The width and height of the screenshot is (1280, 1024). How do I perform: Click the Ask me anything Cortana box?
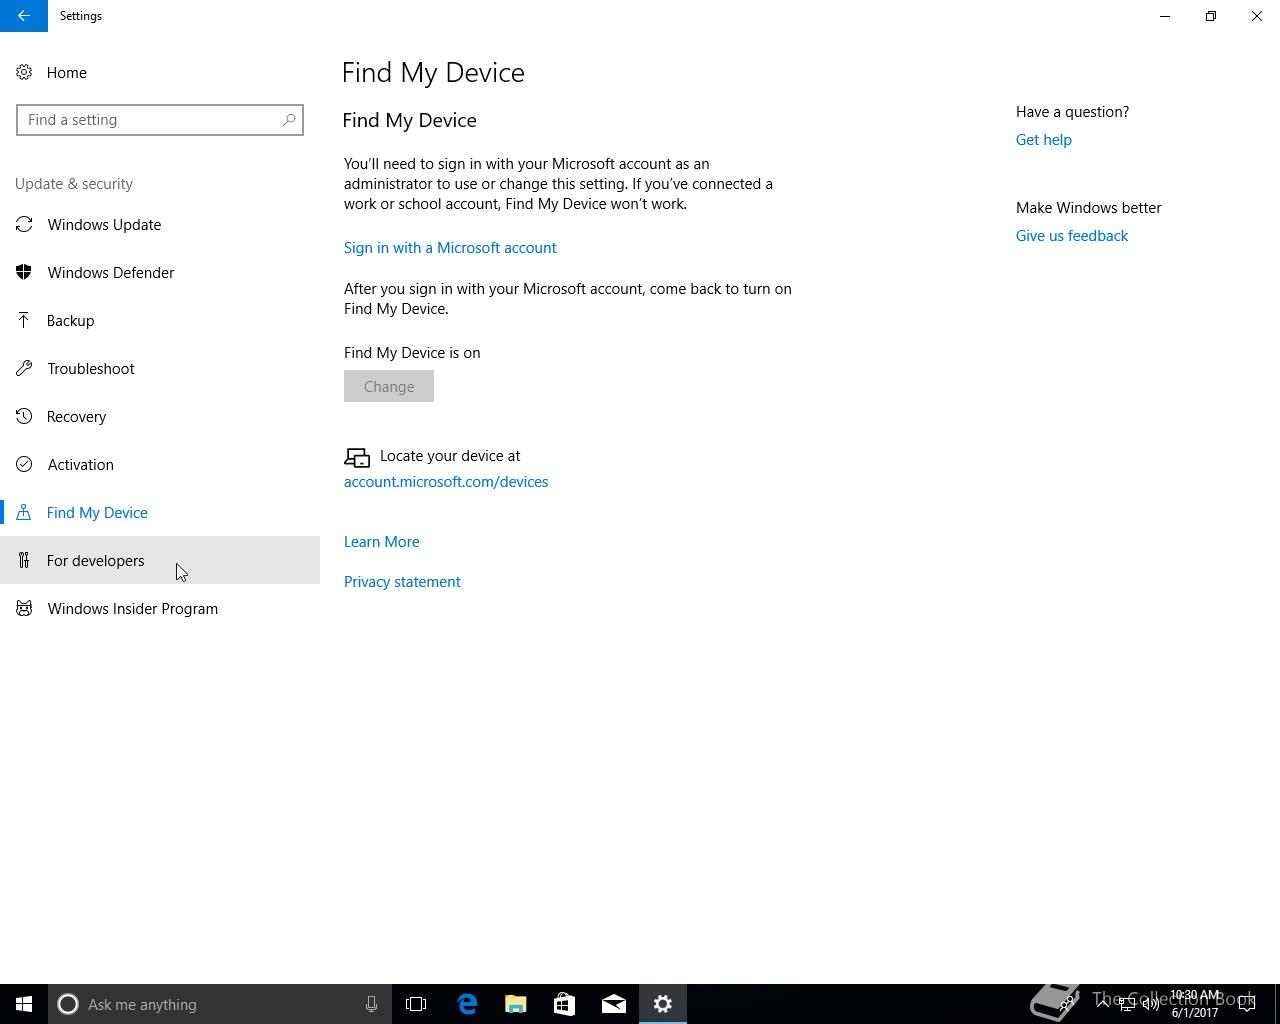(220, 1004)
